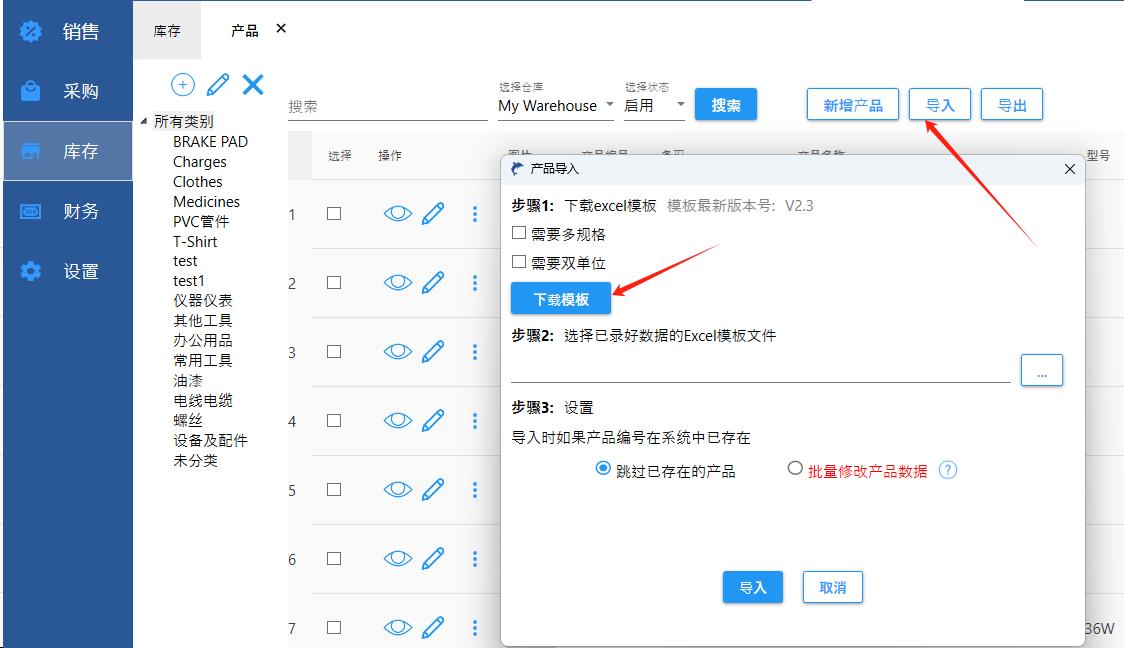This screenshot has height=648, width=1124.
Task: Enable the multi-specification checkbox
Action: [519, 233]
